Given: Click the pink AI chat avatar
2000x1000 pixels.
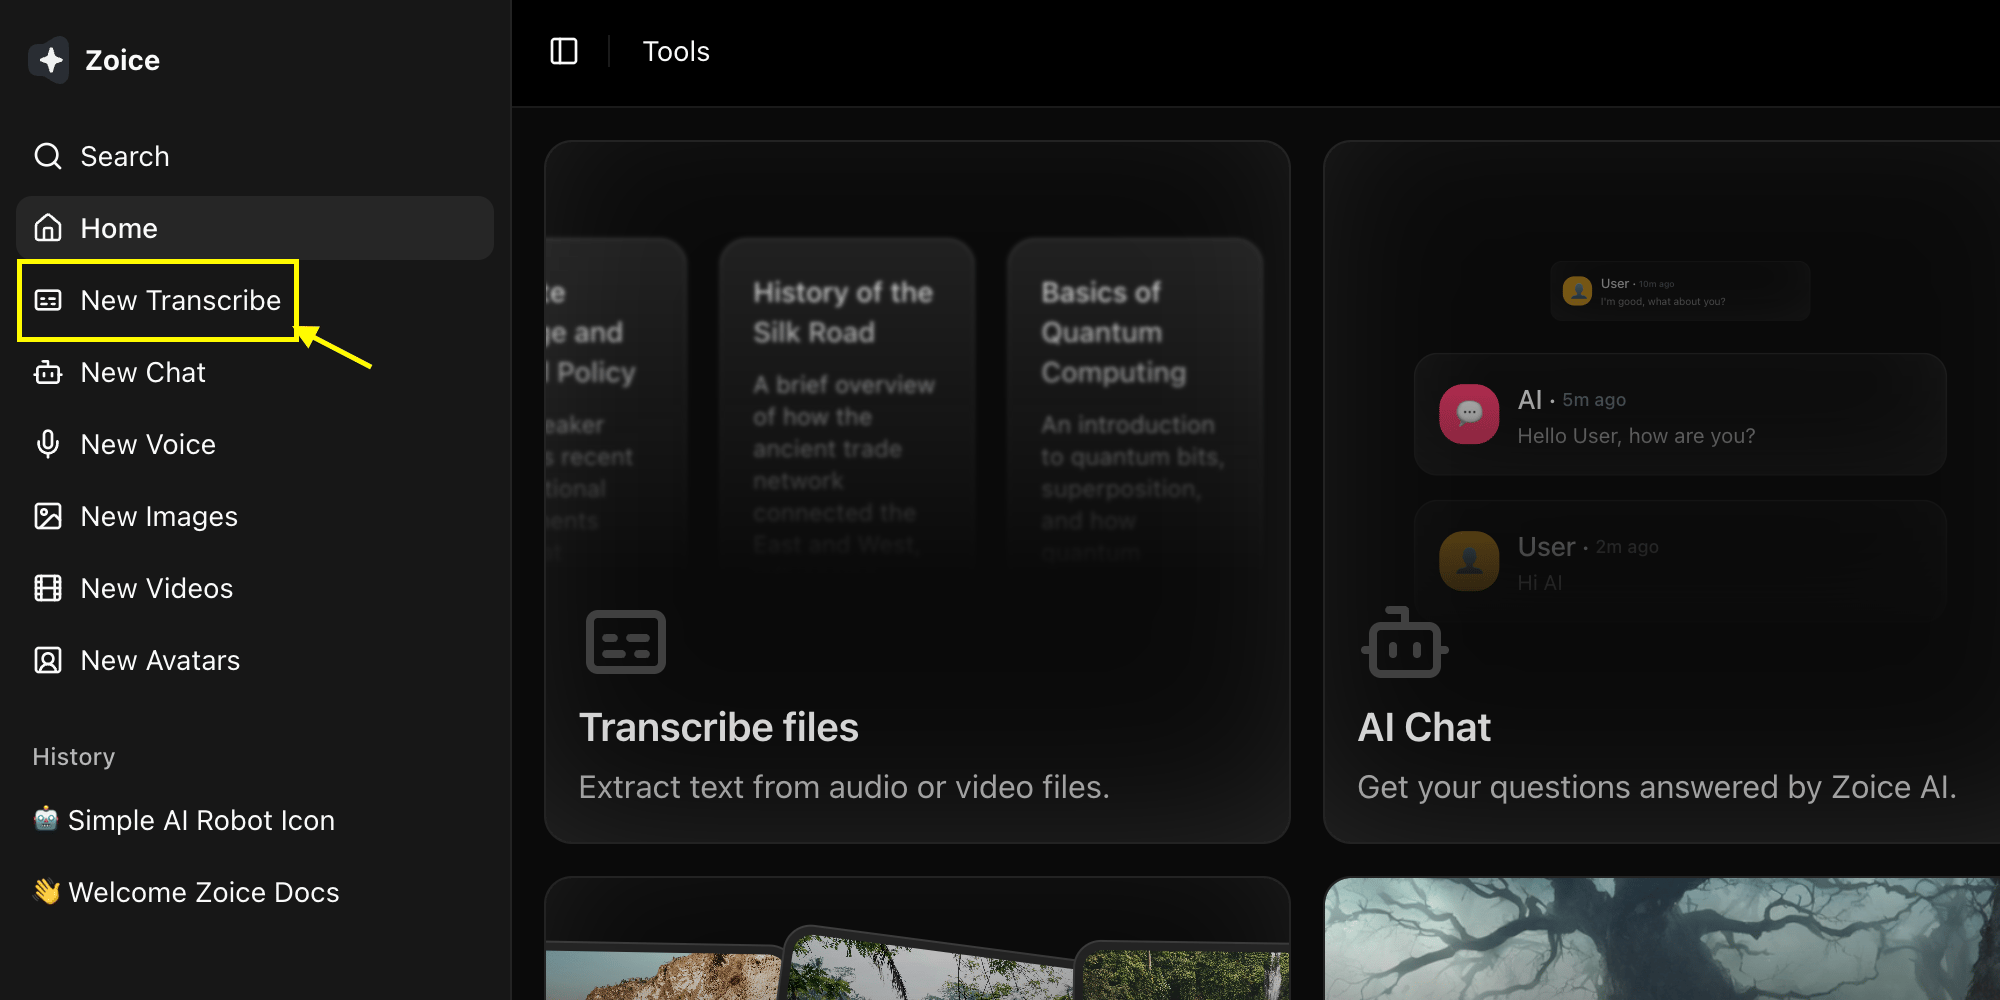Looking at the screenshot, I should point(1469,414).
